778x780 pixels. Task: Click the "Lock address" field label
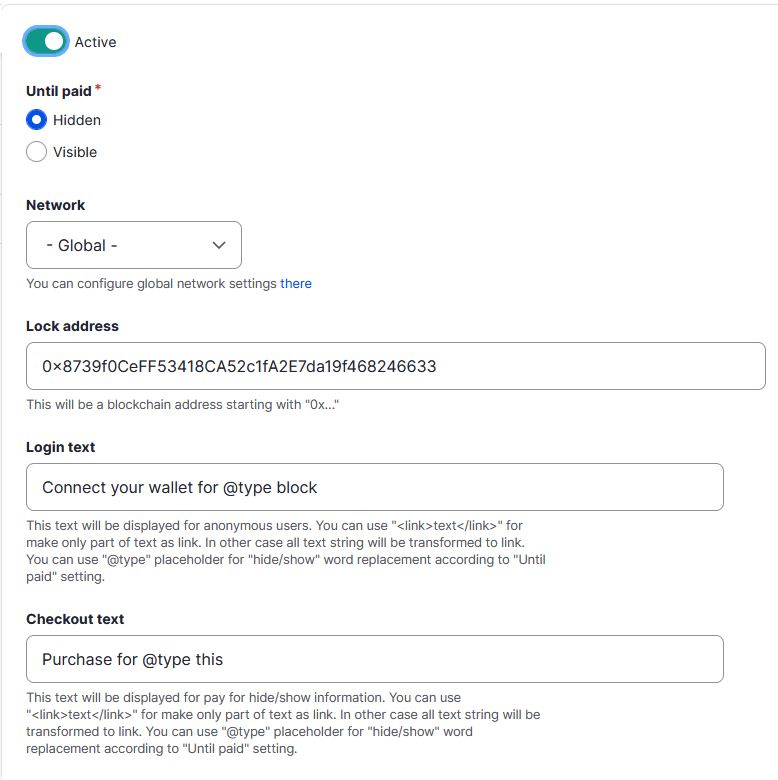click(72, 326)
